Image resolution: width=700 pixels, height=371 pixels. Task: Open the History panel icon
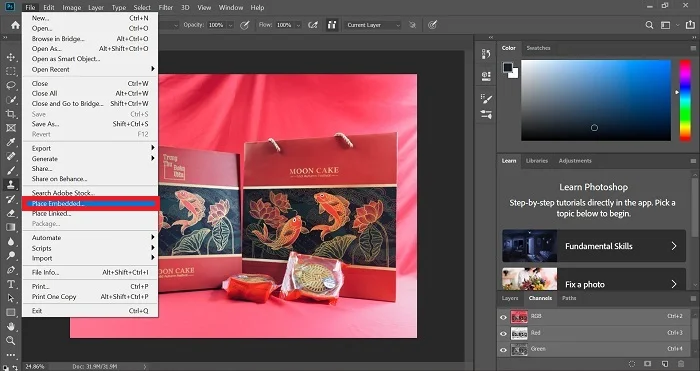(x=486, y=54)
